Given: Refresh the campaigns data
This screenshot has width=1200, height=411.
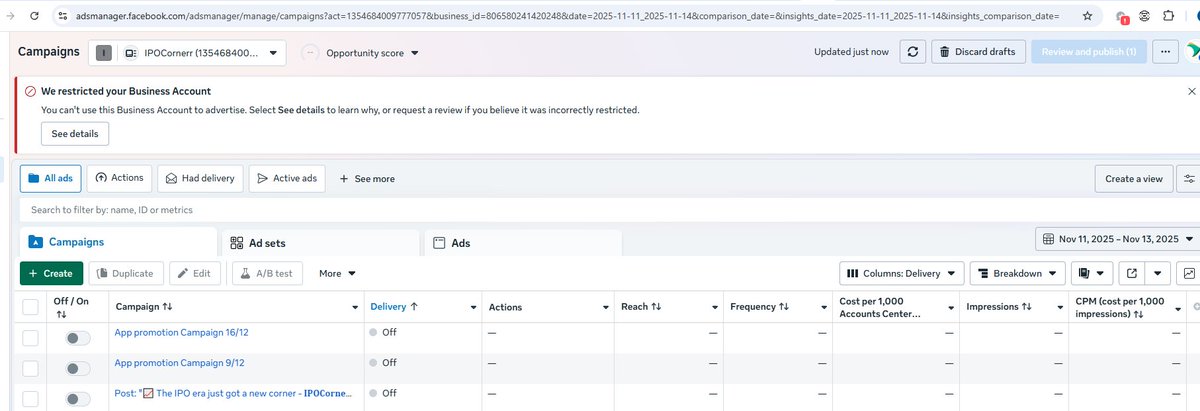Looking at the screenshot, I should [x=911, y=52].
